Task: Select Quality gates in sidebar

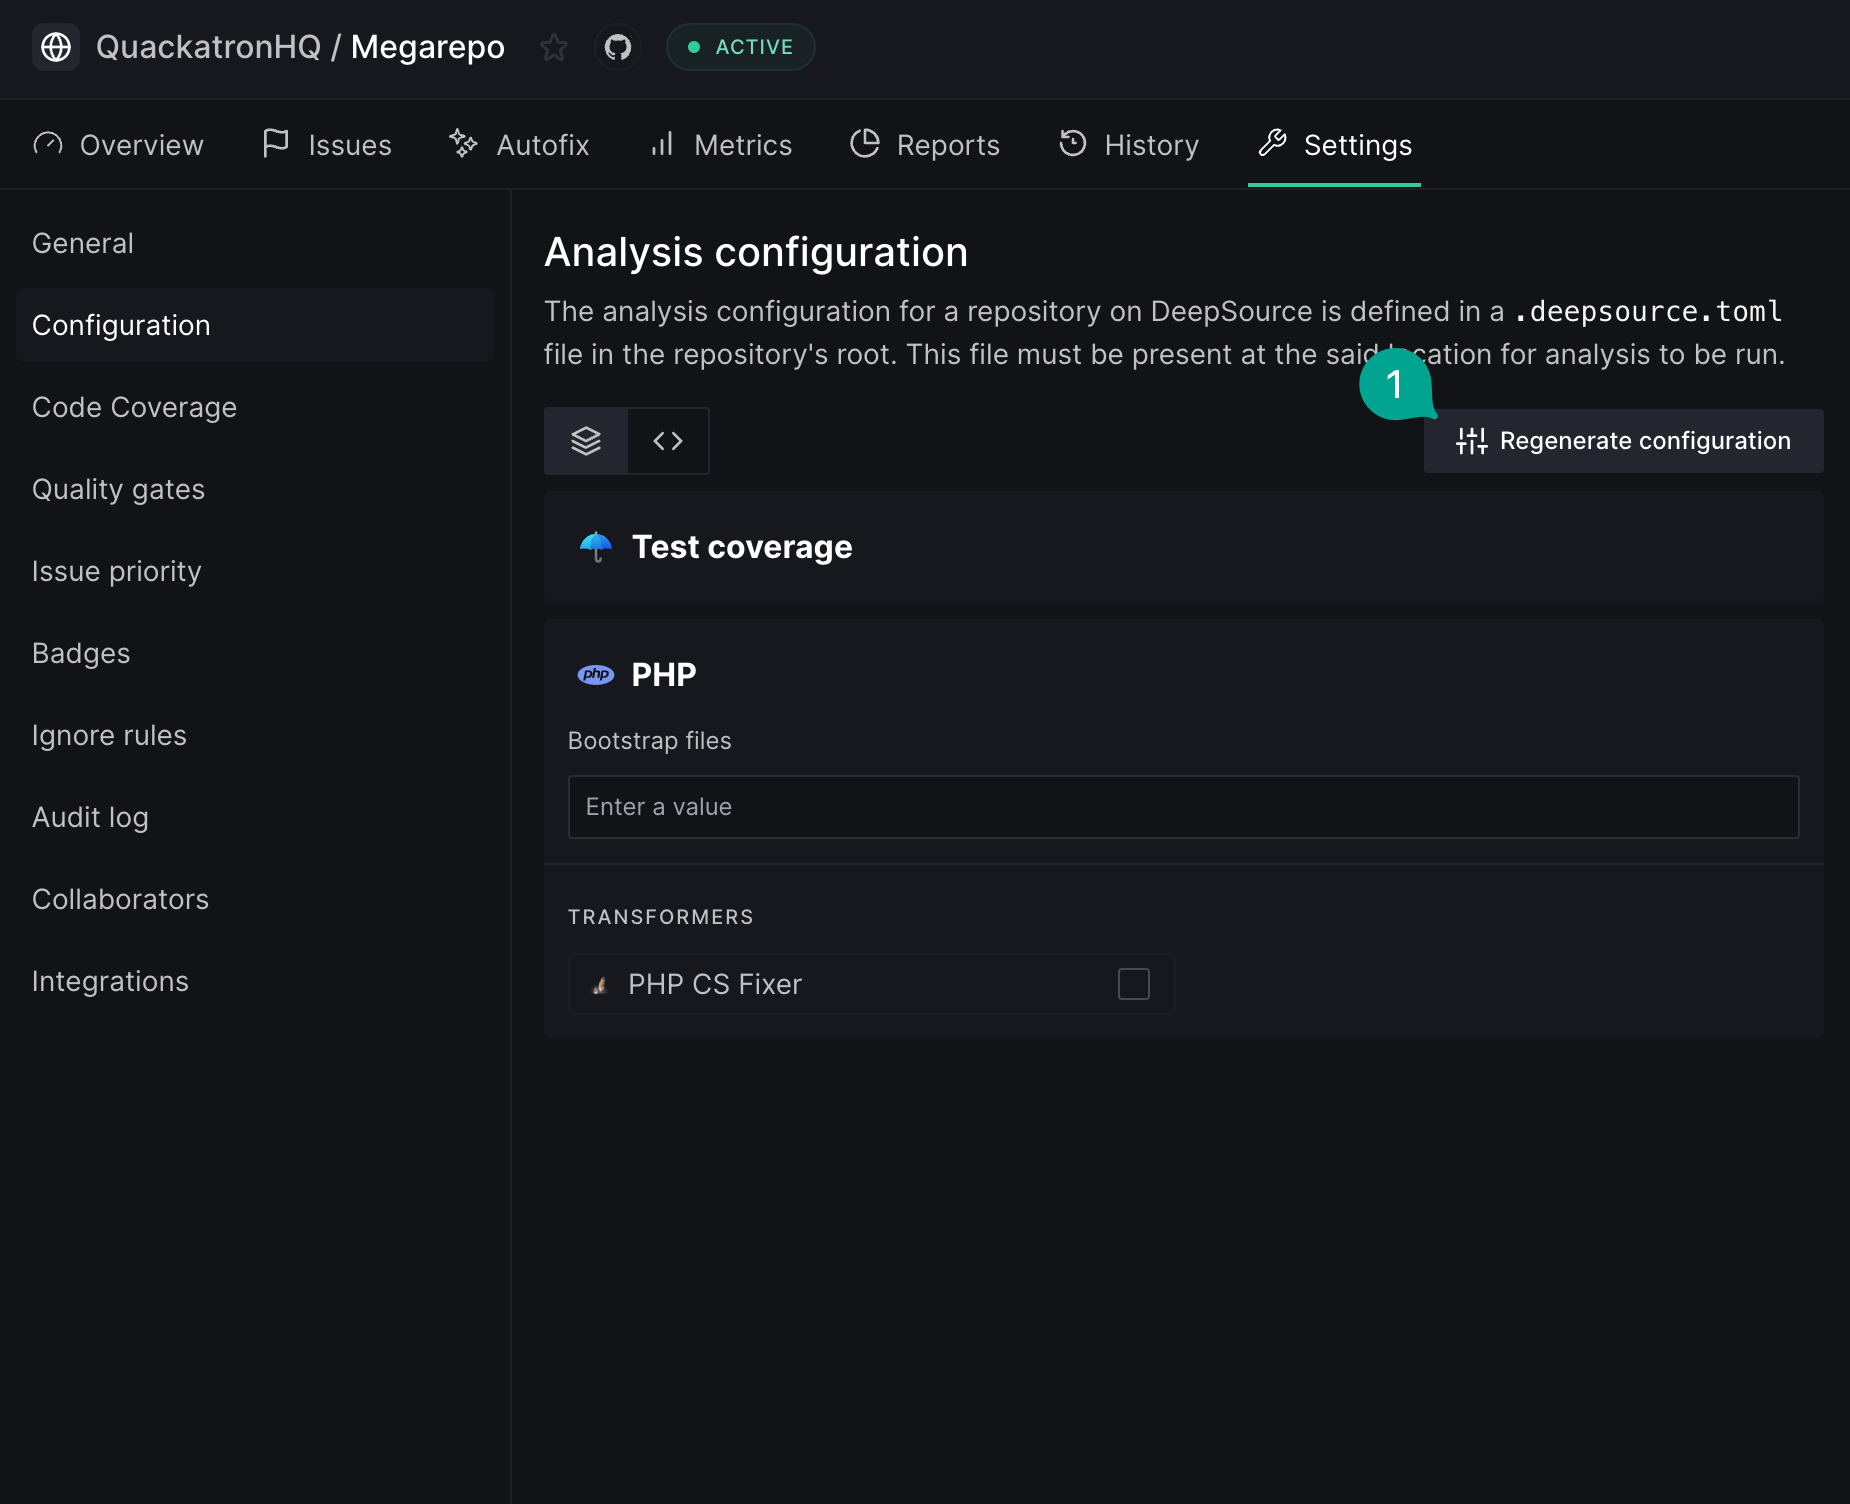Action: [x=119, y=489]
